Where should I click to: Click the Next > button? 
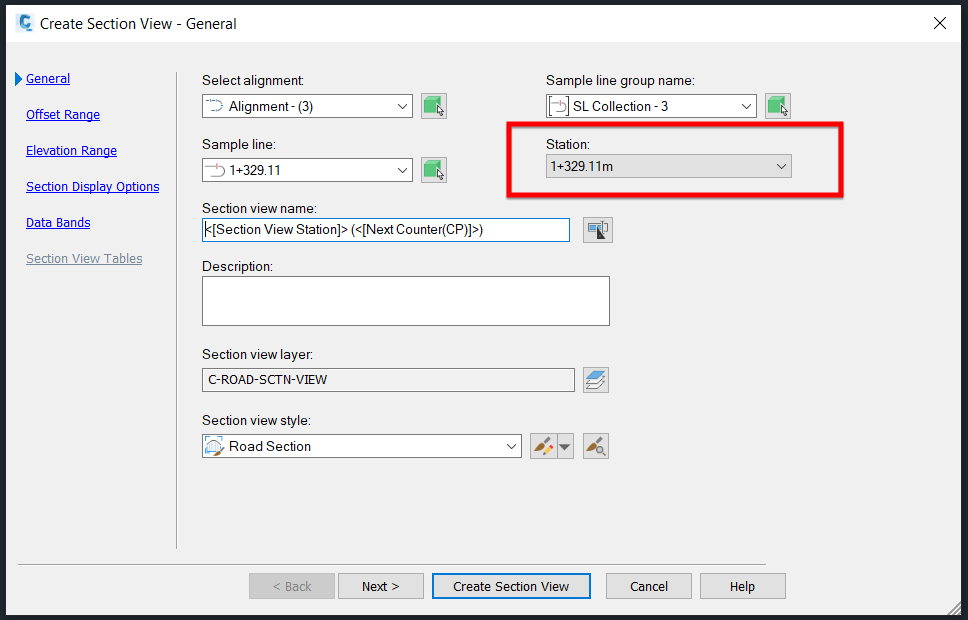380,586
